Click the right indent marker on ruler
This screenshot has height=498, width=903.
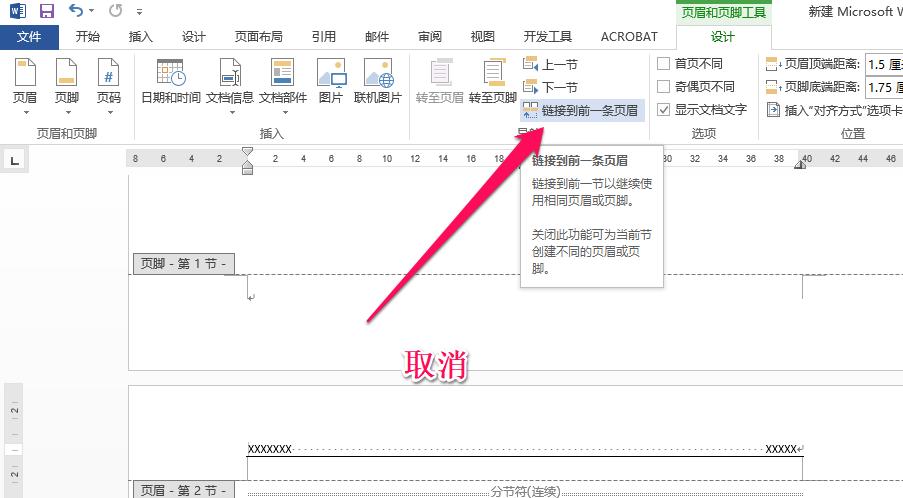[x=800, y=165]
